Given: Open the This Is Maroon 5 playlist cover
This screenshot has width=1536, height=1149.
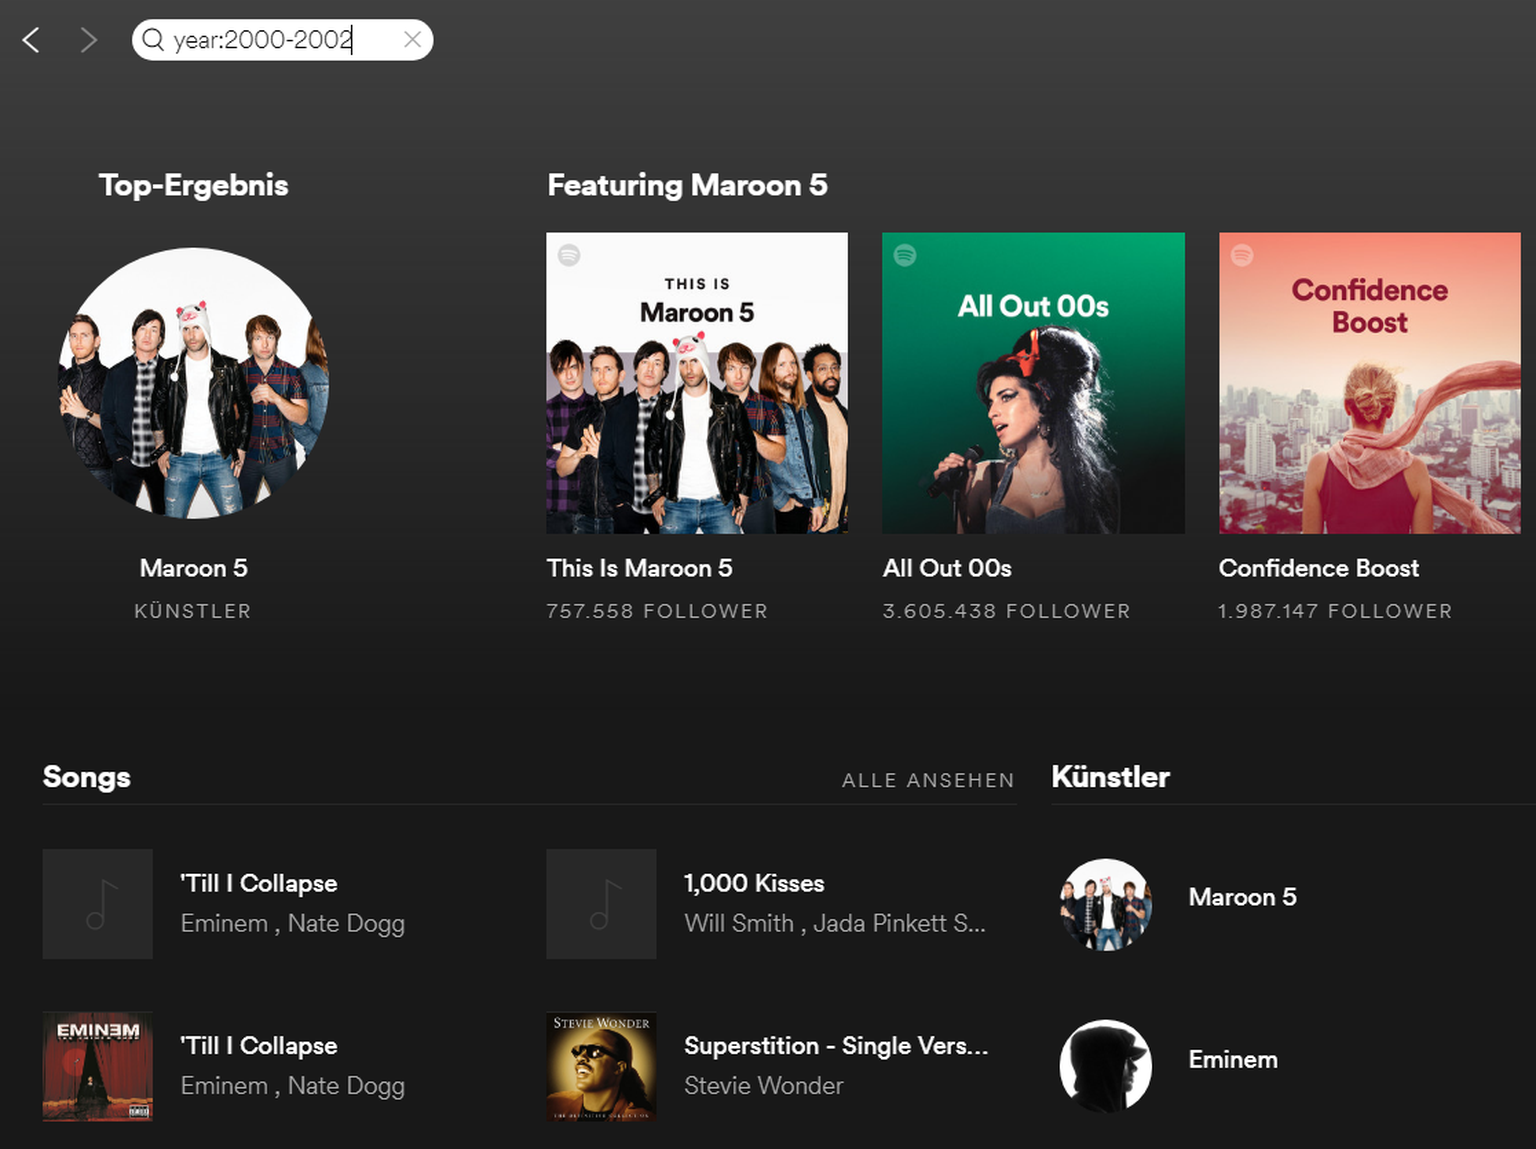Looking at the screenshot, I should (697, 383).
